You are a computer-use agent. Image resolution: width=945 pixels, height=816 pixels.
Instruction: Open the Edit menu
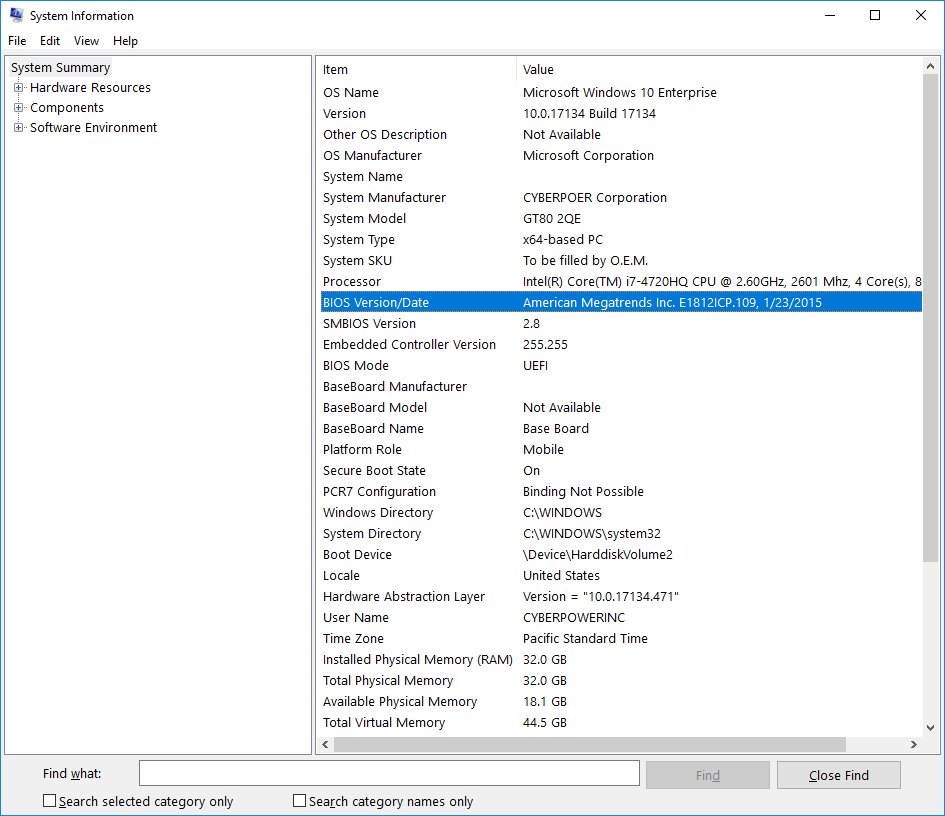pyautogui.click(x=49, y=41)
